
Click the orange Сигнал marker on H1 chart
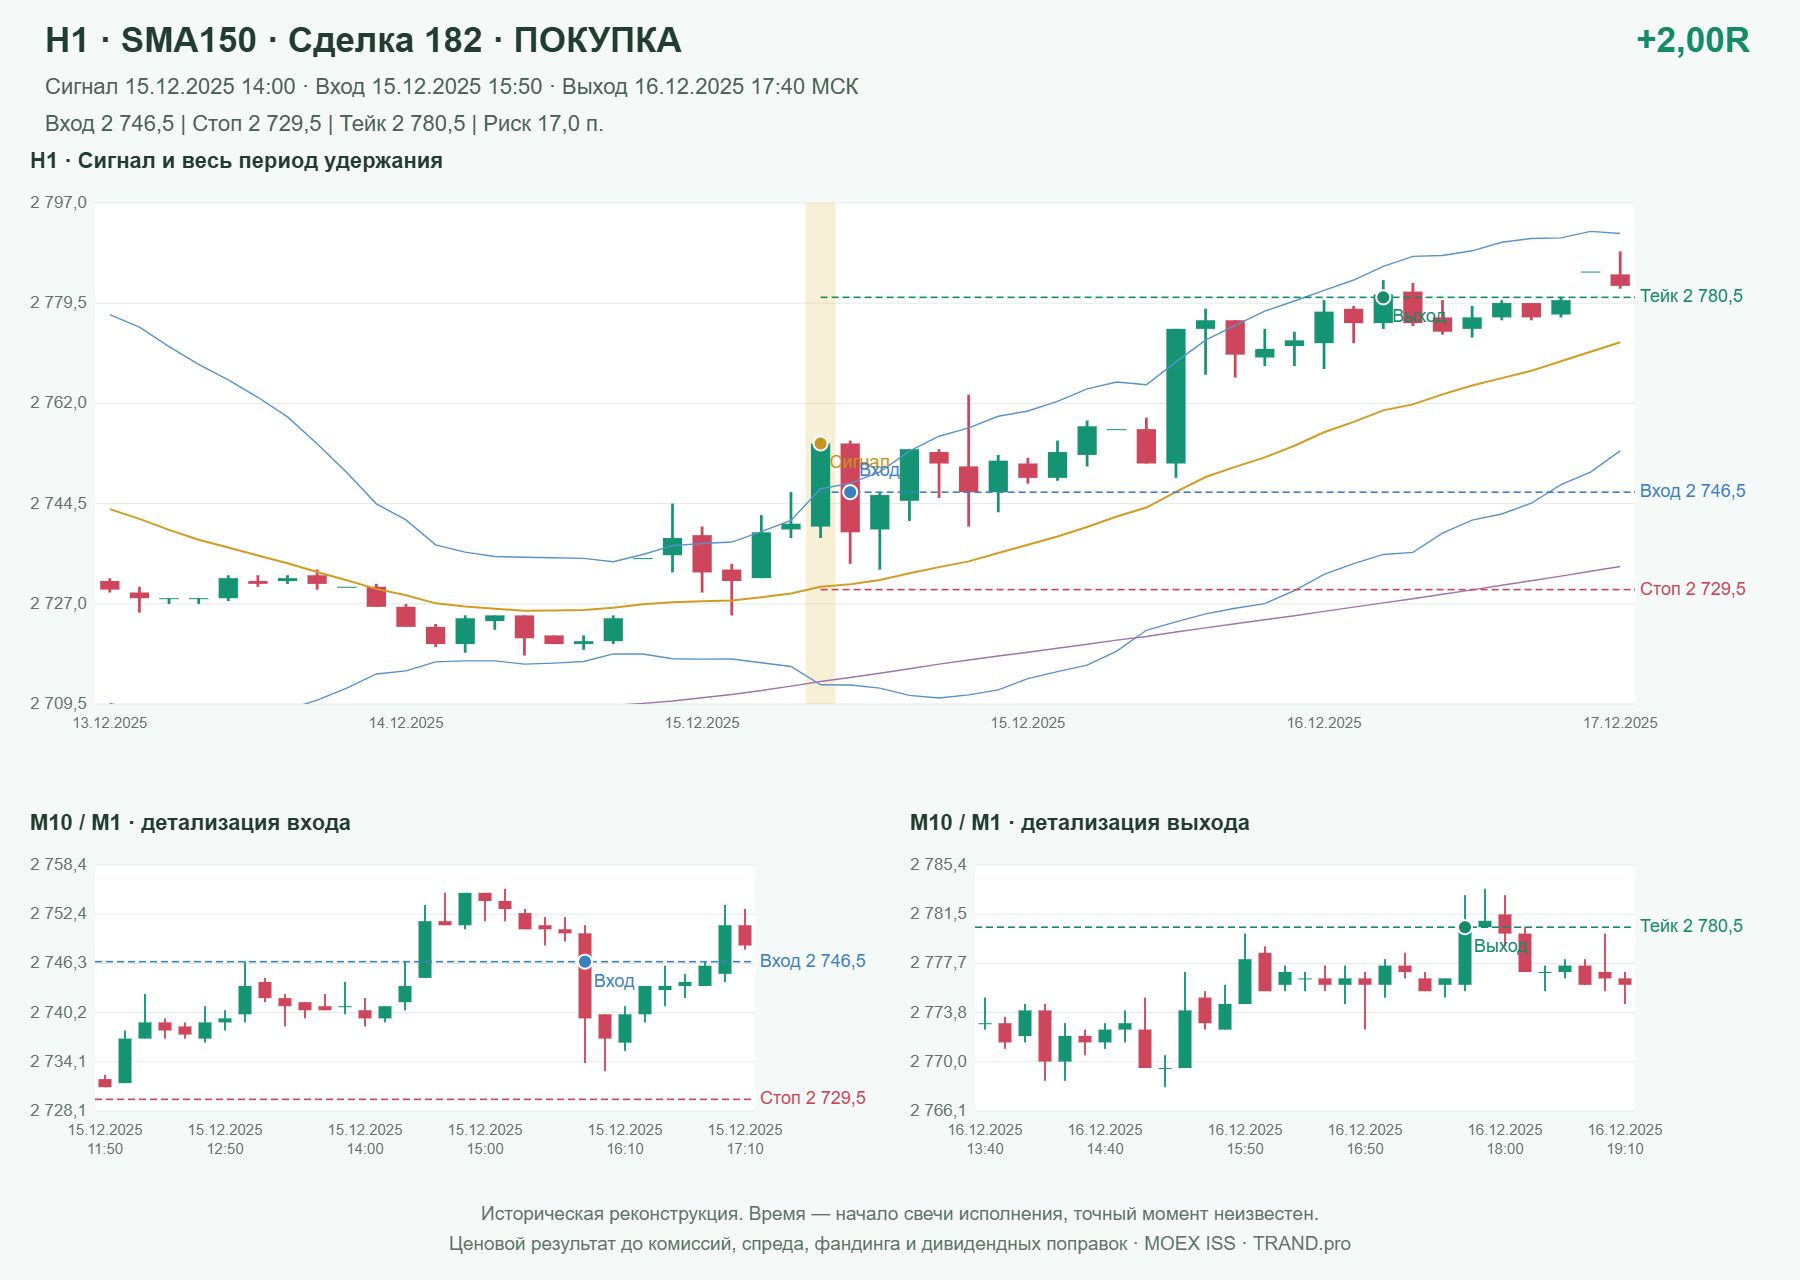tap(820, 444)
